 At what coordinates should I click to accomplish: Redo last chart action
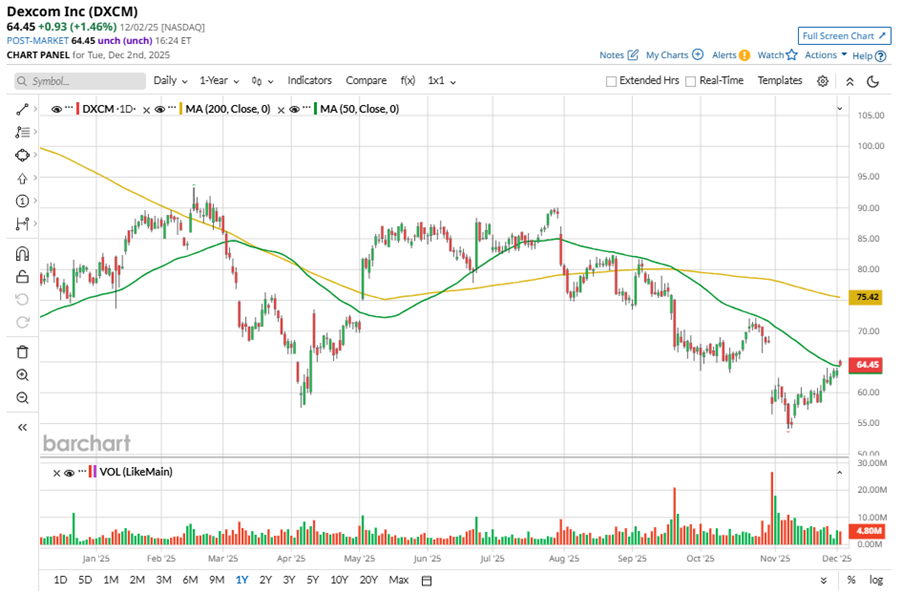[x=22, y=322]
